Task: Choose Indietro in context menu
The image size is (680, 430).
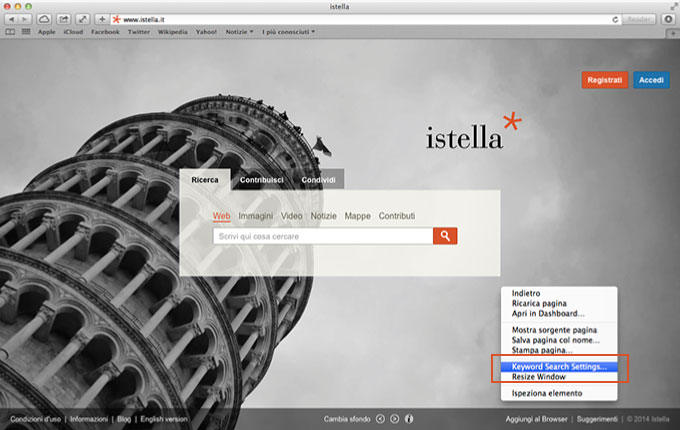Action: click(559, 293)
